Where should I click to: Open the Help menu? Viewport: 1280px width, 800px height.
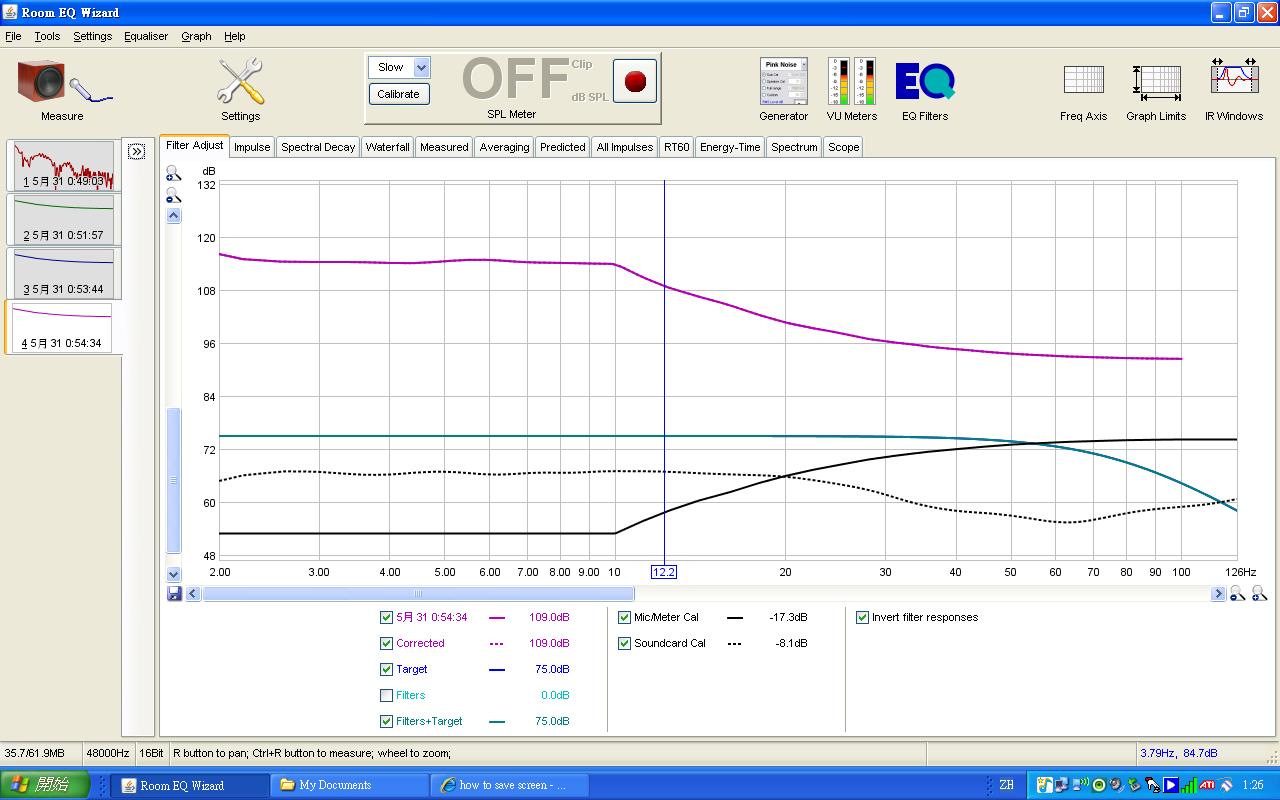point(234,36)
